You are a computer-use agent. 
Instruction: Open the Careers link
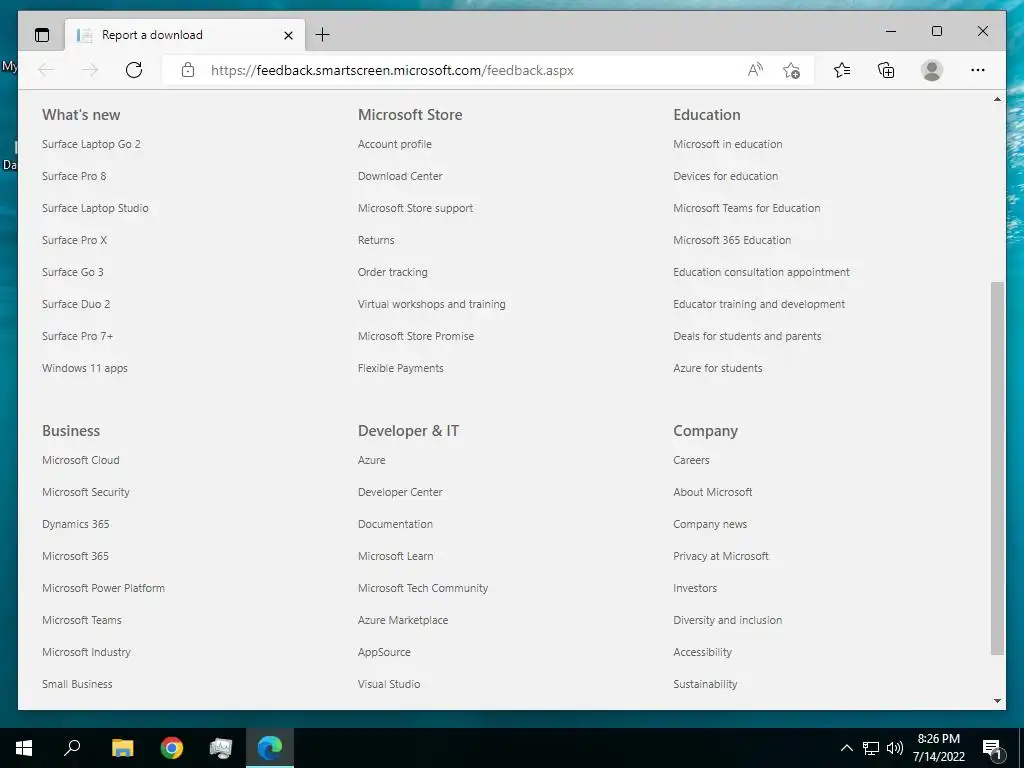tap(691, 460)
